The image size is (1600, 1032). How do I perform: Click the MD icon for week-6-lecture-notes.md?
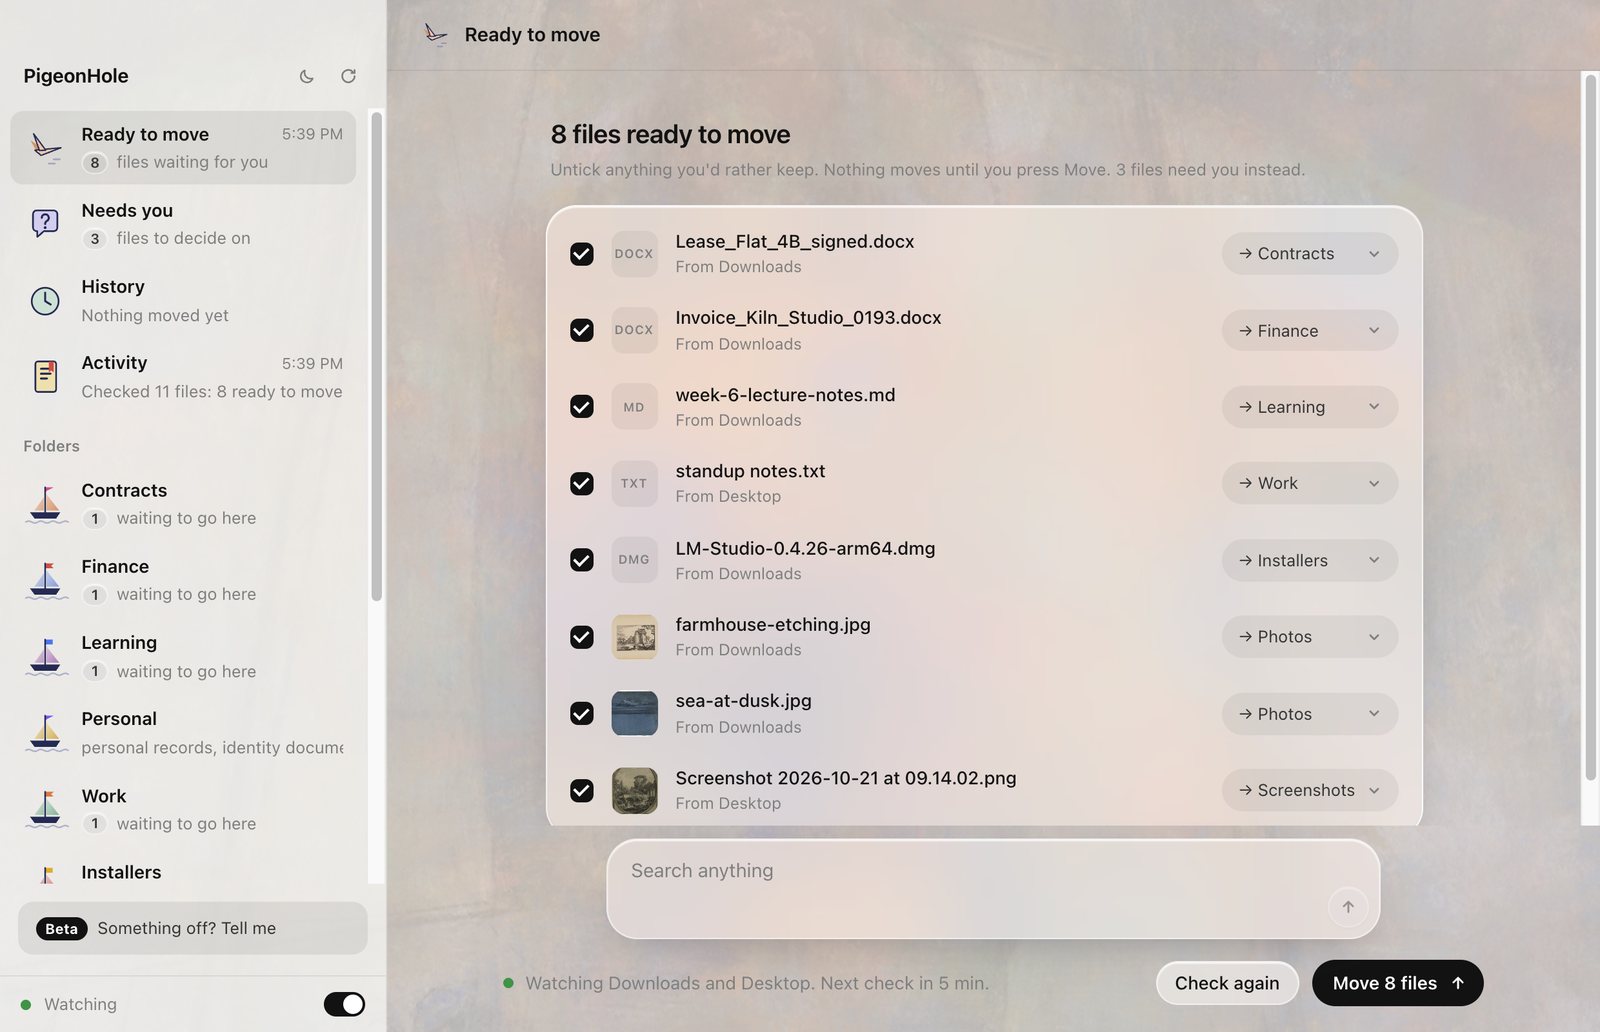(634, 407)
